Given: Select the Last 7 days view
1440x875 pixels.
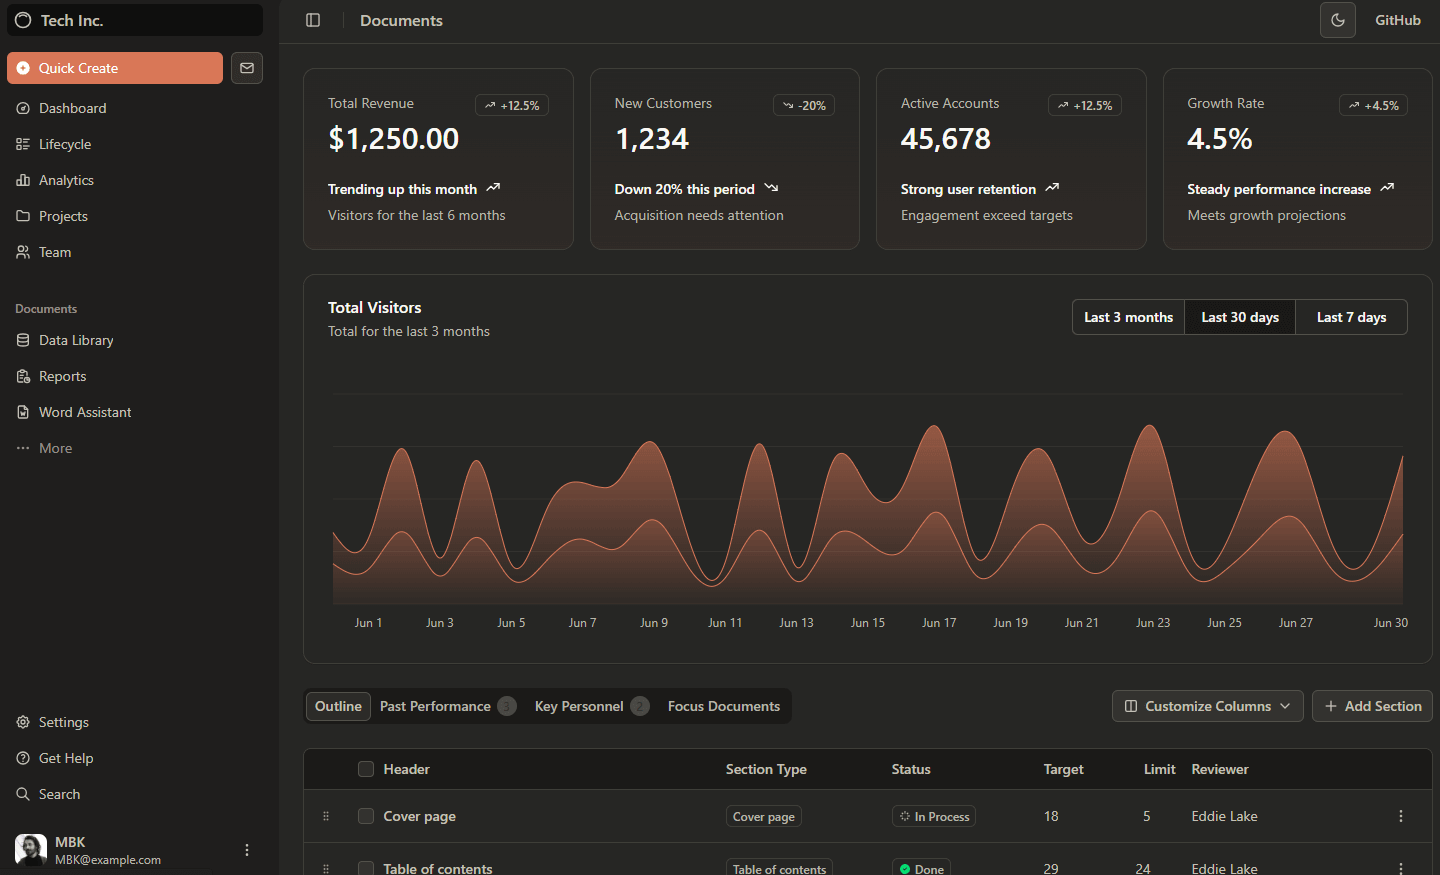Looking at the screenshot, I should pyautogui.click(x=1351, y=317).
